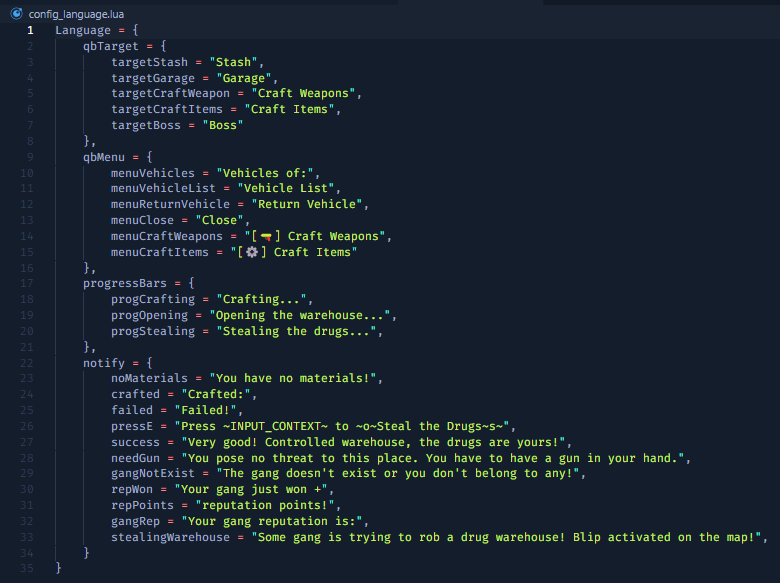Click the "Crafting..." string value
The width and height of the screenshot is (780, 583).
(262, 299)
